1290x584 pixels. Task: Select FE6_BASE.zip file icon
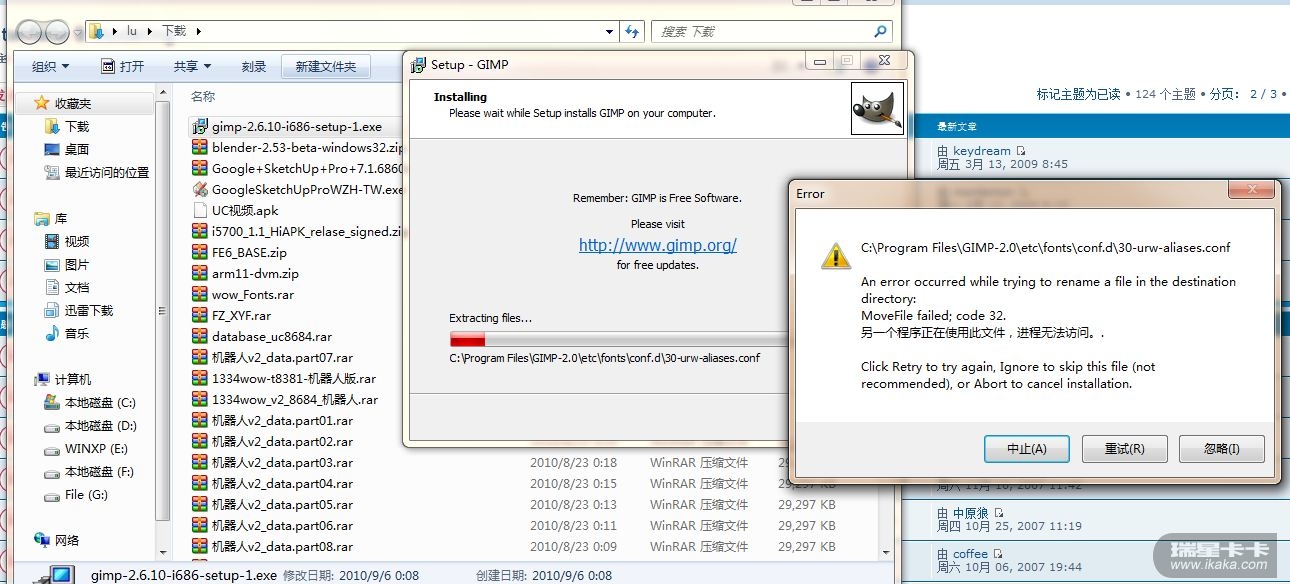[200, 253]
